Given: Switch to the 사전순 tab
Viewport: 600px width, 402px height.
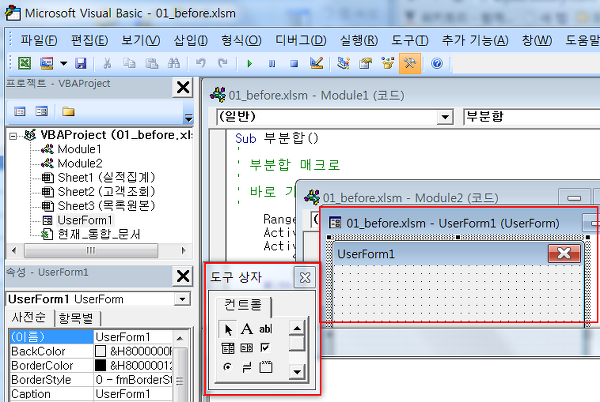Looking at the screenshot, I should coord(29,317).
